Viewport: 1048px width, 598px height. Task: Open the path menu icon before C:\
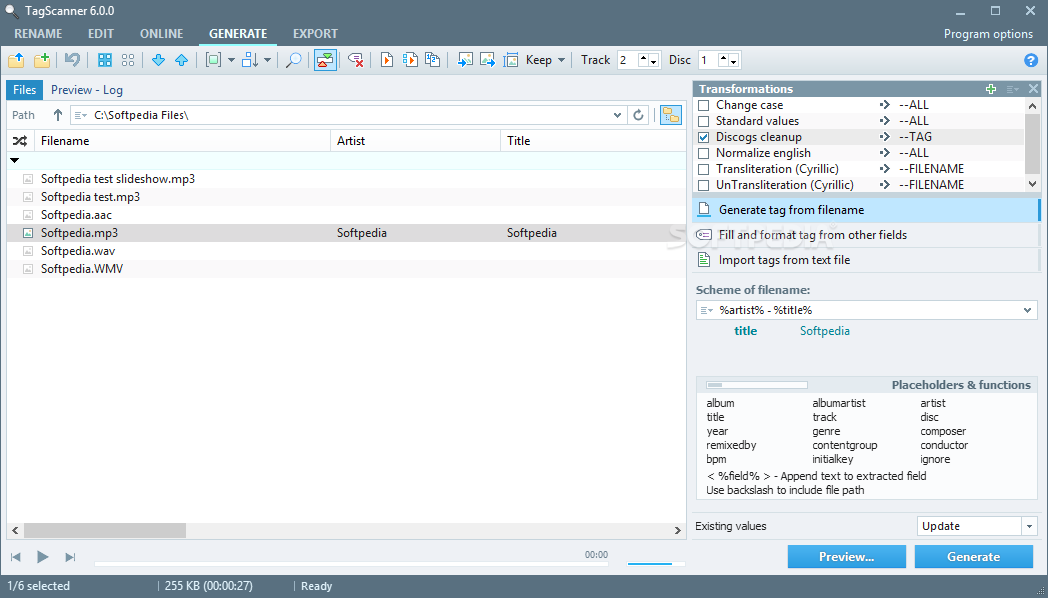click(x=80, y=115)
